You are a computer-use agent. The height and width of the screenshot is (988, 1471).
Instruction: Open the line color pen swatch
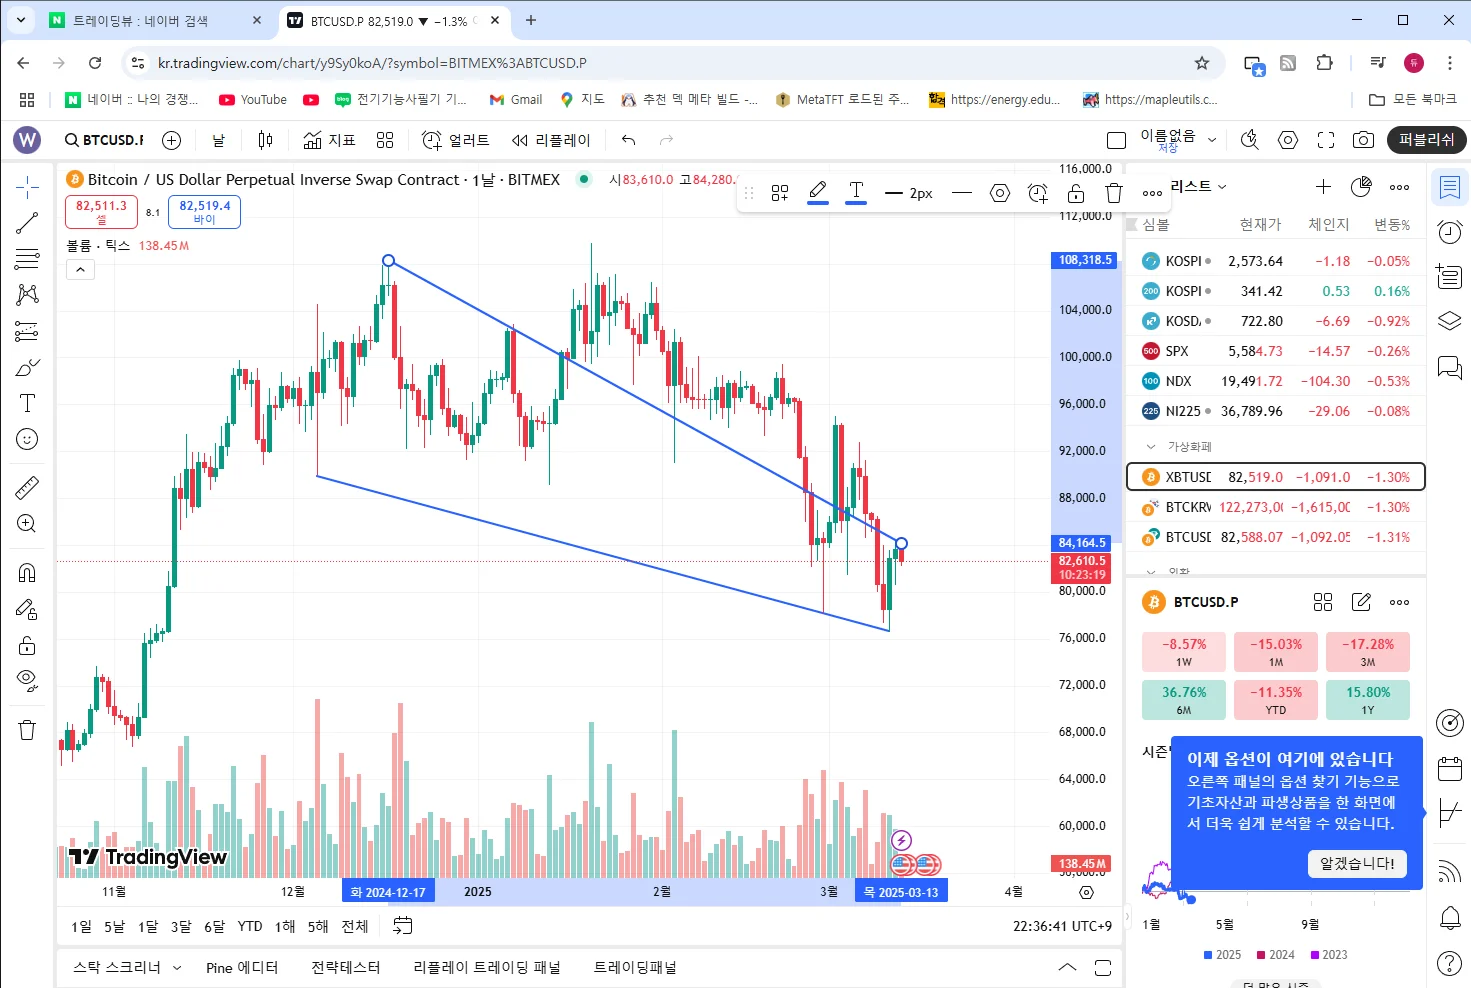818,192
